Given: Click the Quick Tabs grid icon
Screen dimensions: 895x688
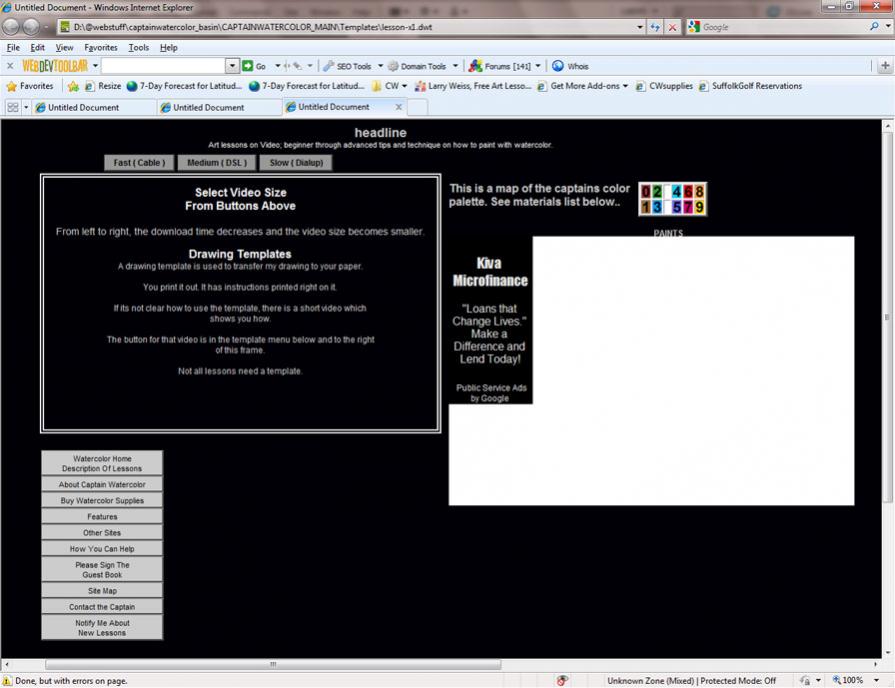Looking at the screenshot, I should click(x=13, y=107).
